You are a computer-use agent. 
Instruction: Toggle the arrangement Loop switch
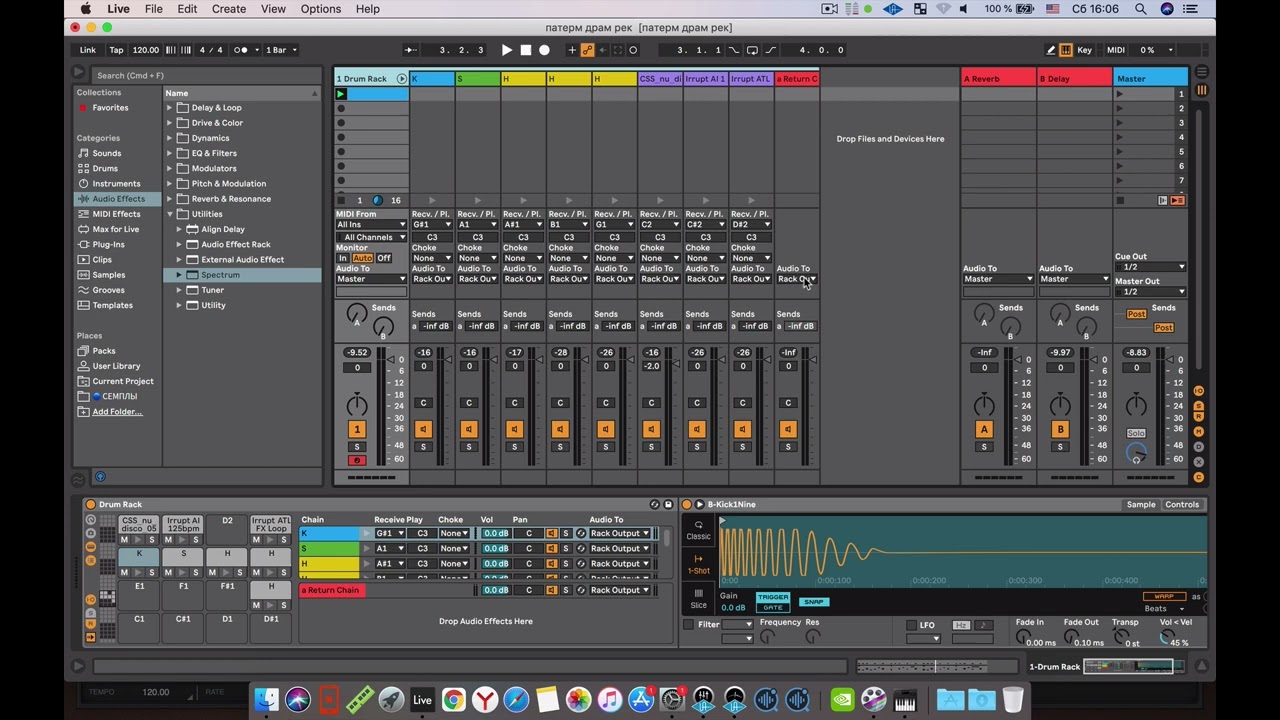(752, 50)
